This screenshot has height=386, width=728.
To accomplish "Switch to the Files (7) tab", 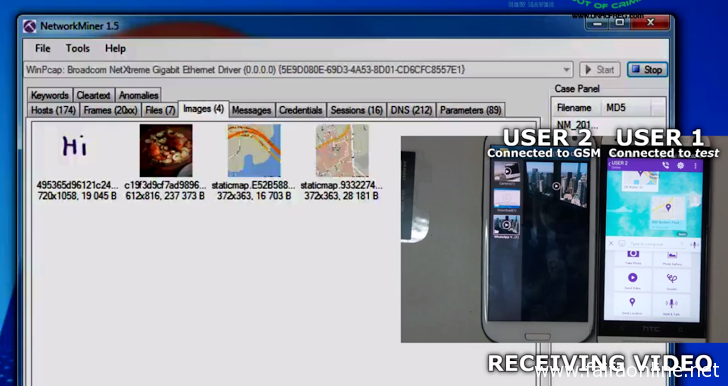I will pyautogui.click(x=160, y=111).
